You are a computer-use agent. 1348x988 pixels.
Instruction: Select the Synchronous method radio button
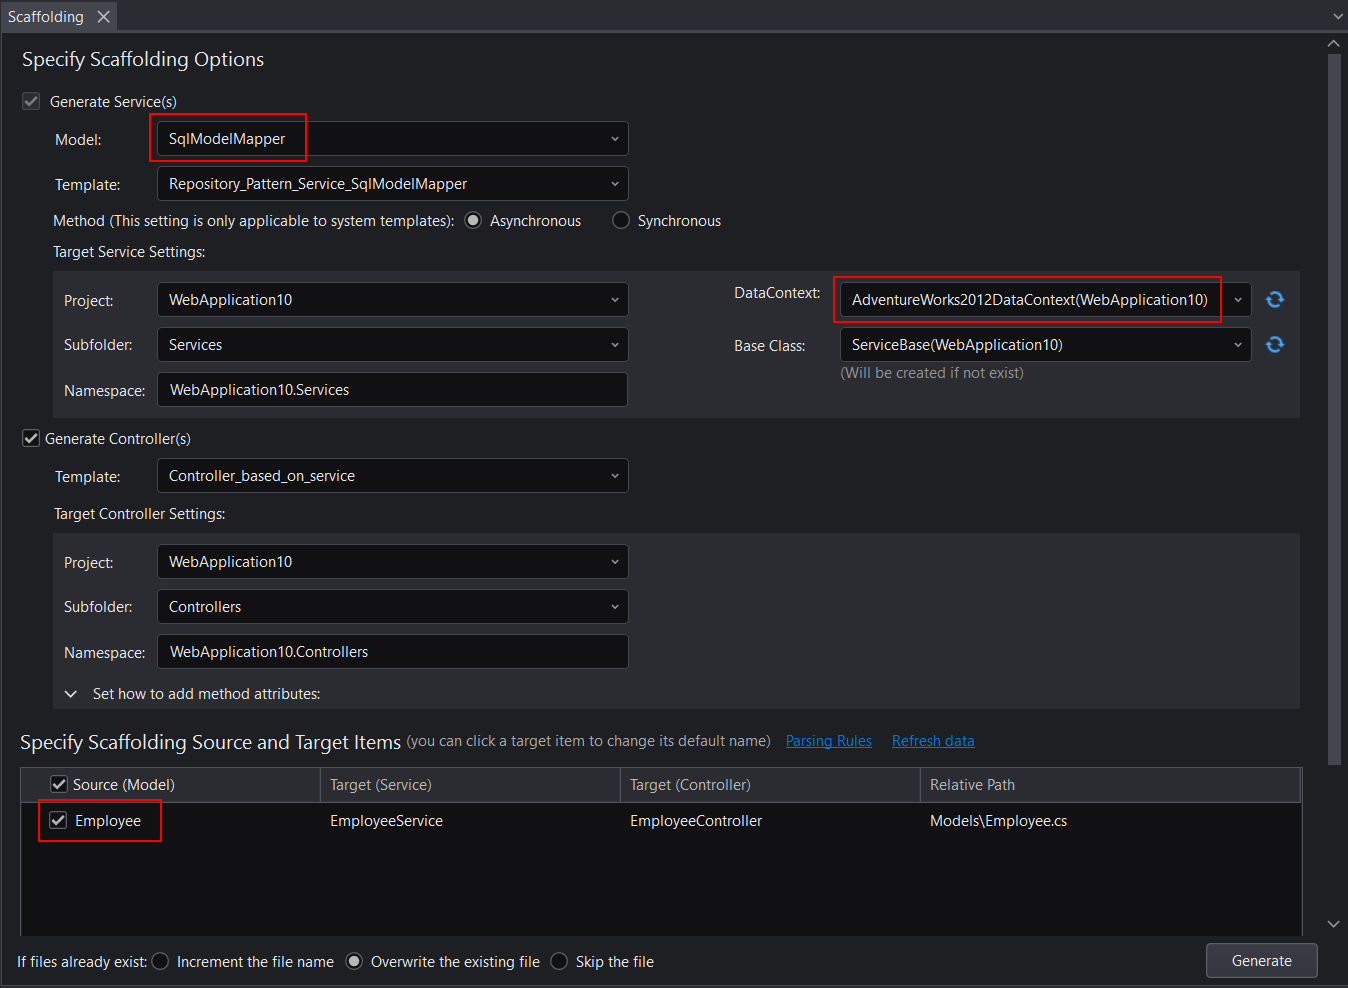pyautogui.click(x=621, y=221)
